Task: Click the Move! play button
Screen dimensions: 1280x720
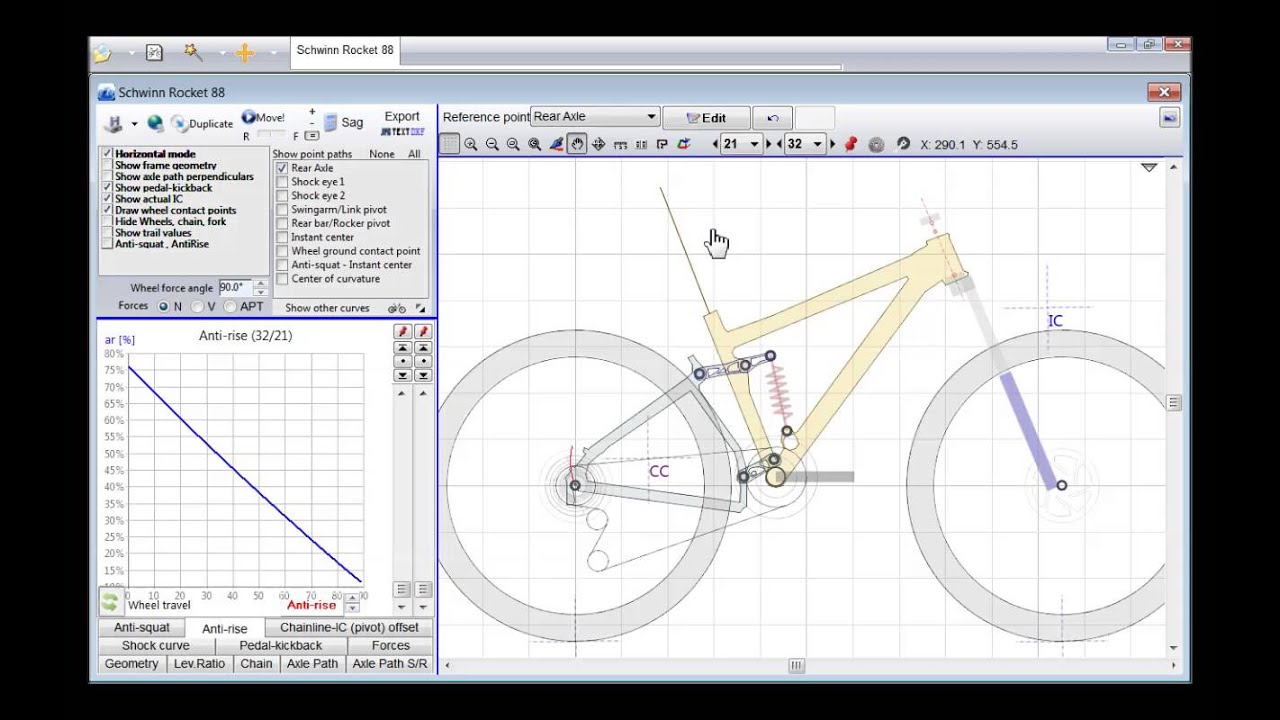Action: pos(263,118)
